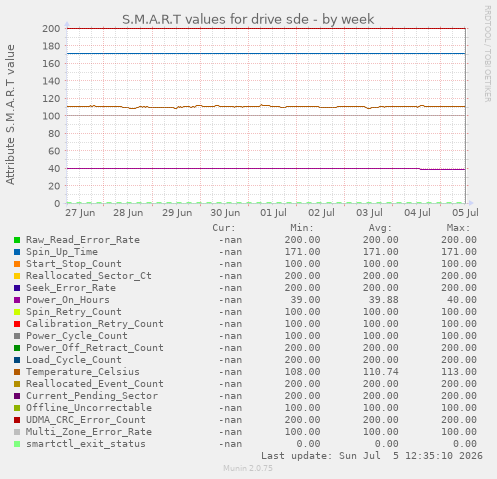Click the Power_On_Hours purple legend swatch
497x479 pixels.
17,300
